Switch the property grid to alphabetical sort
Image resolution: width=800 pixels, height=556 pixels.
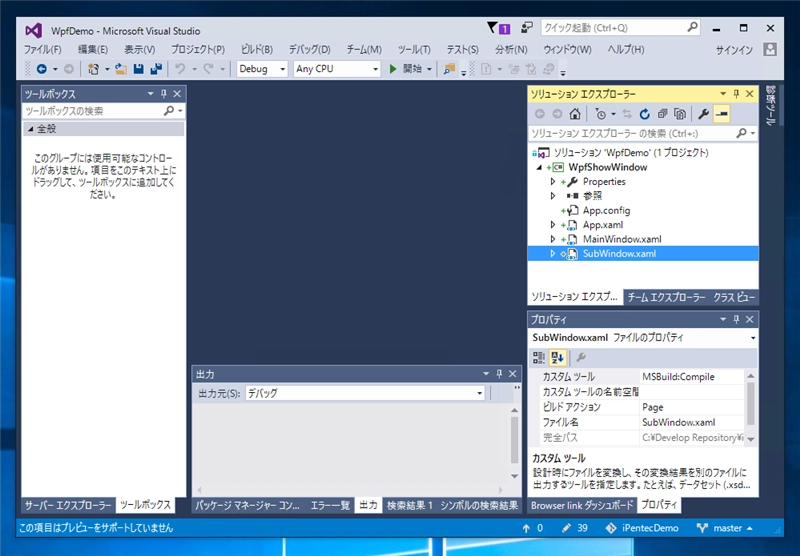557,358
